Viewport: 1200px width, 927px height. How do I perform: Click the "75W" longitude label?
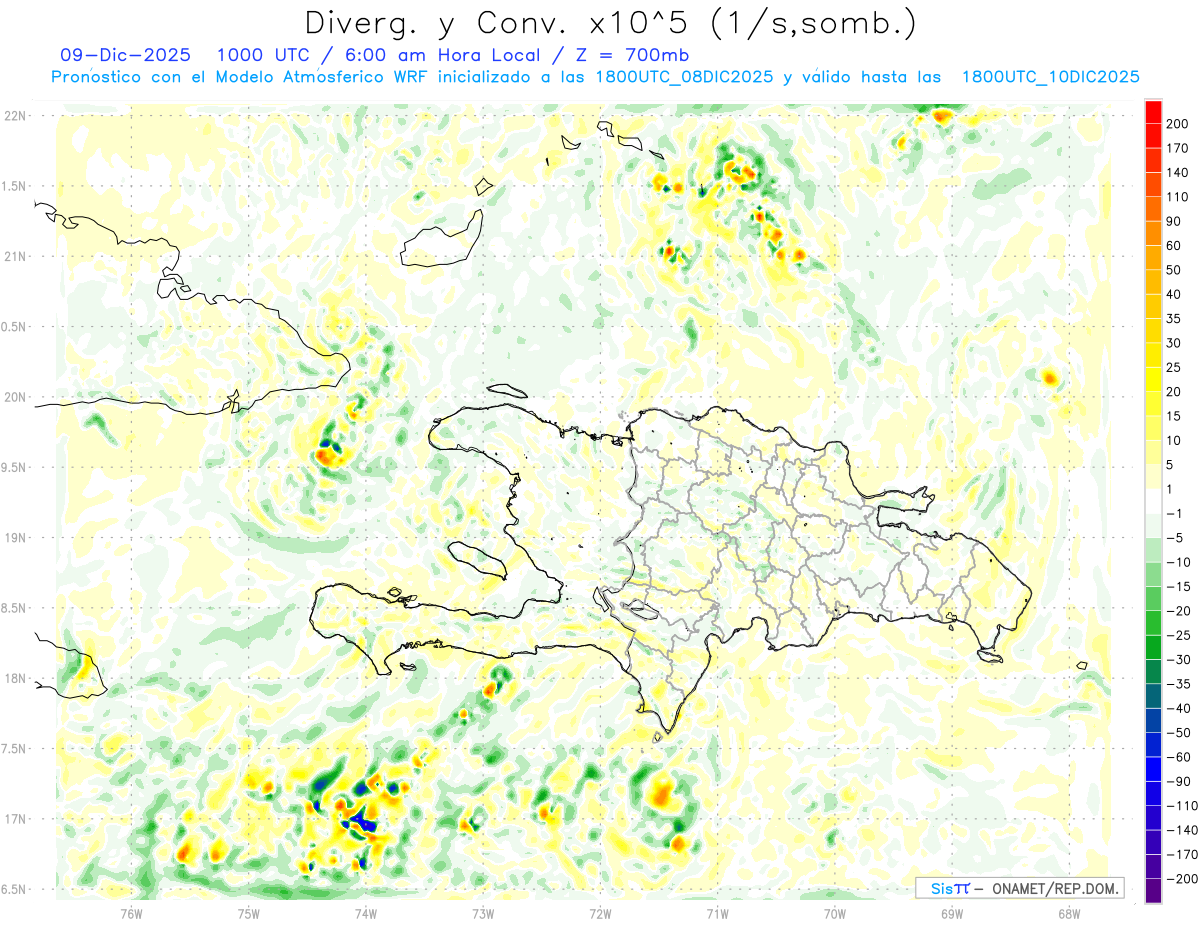[x=248, y=912]
